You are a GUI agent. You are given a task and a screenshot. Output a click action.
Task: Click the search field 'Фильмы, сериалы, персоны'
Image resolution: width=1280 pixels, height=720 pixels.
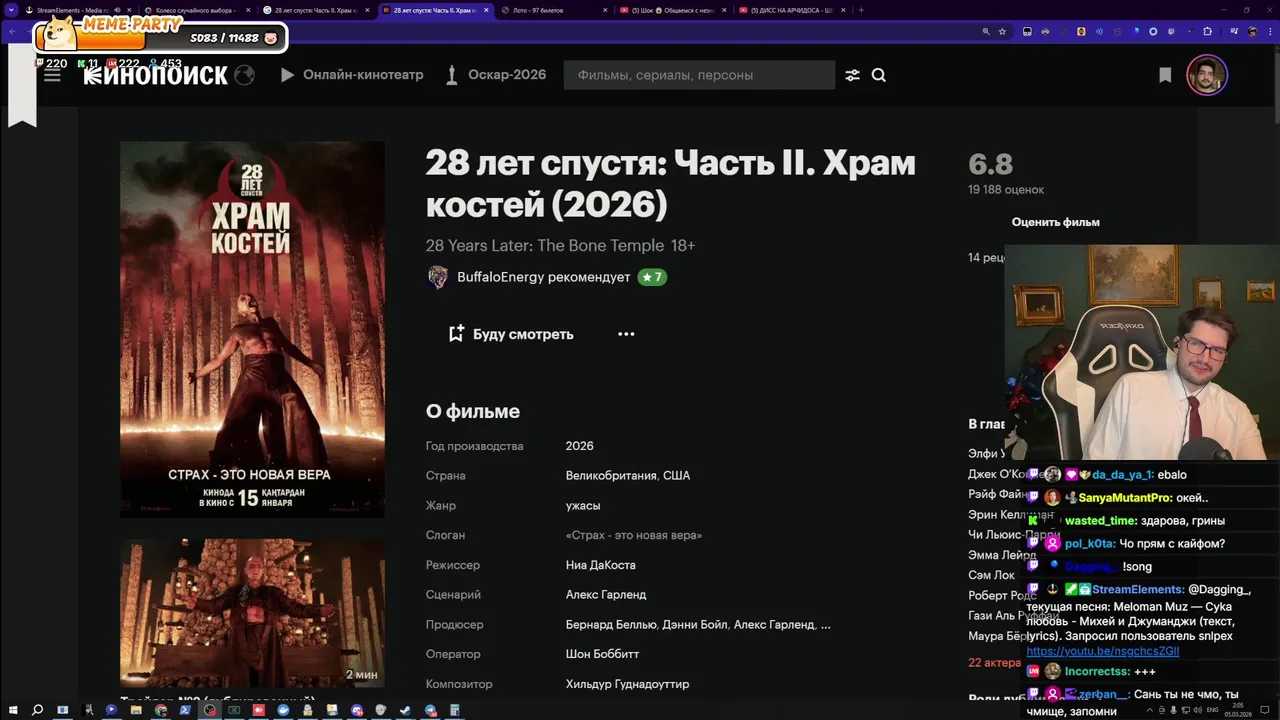pyautogui.click(x=699, y=75)
